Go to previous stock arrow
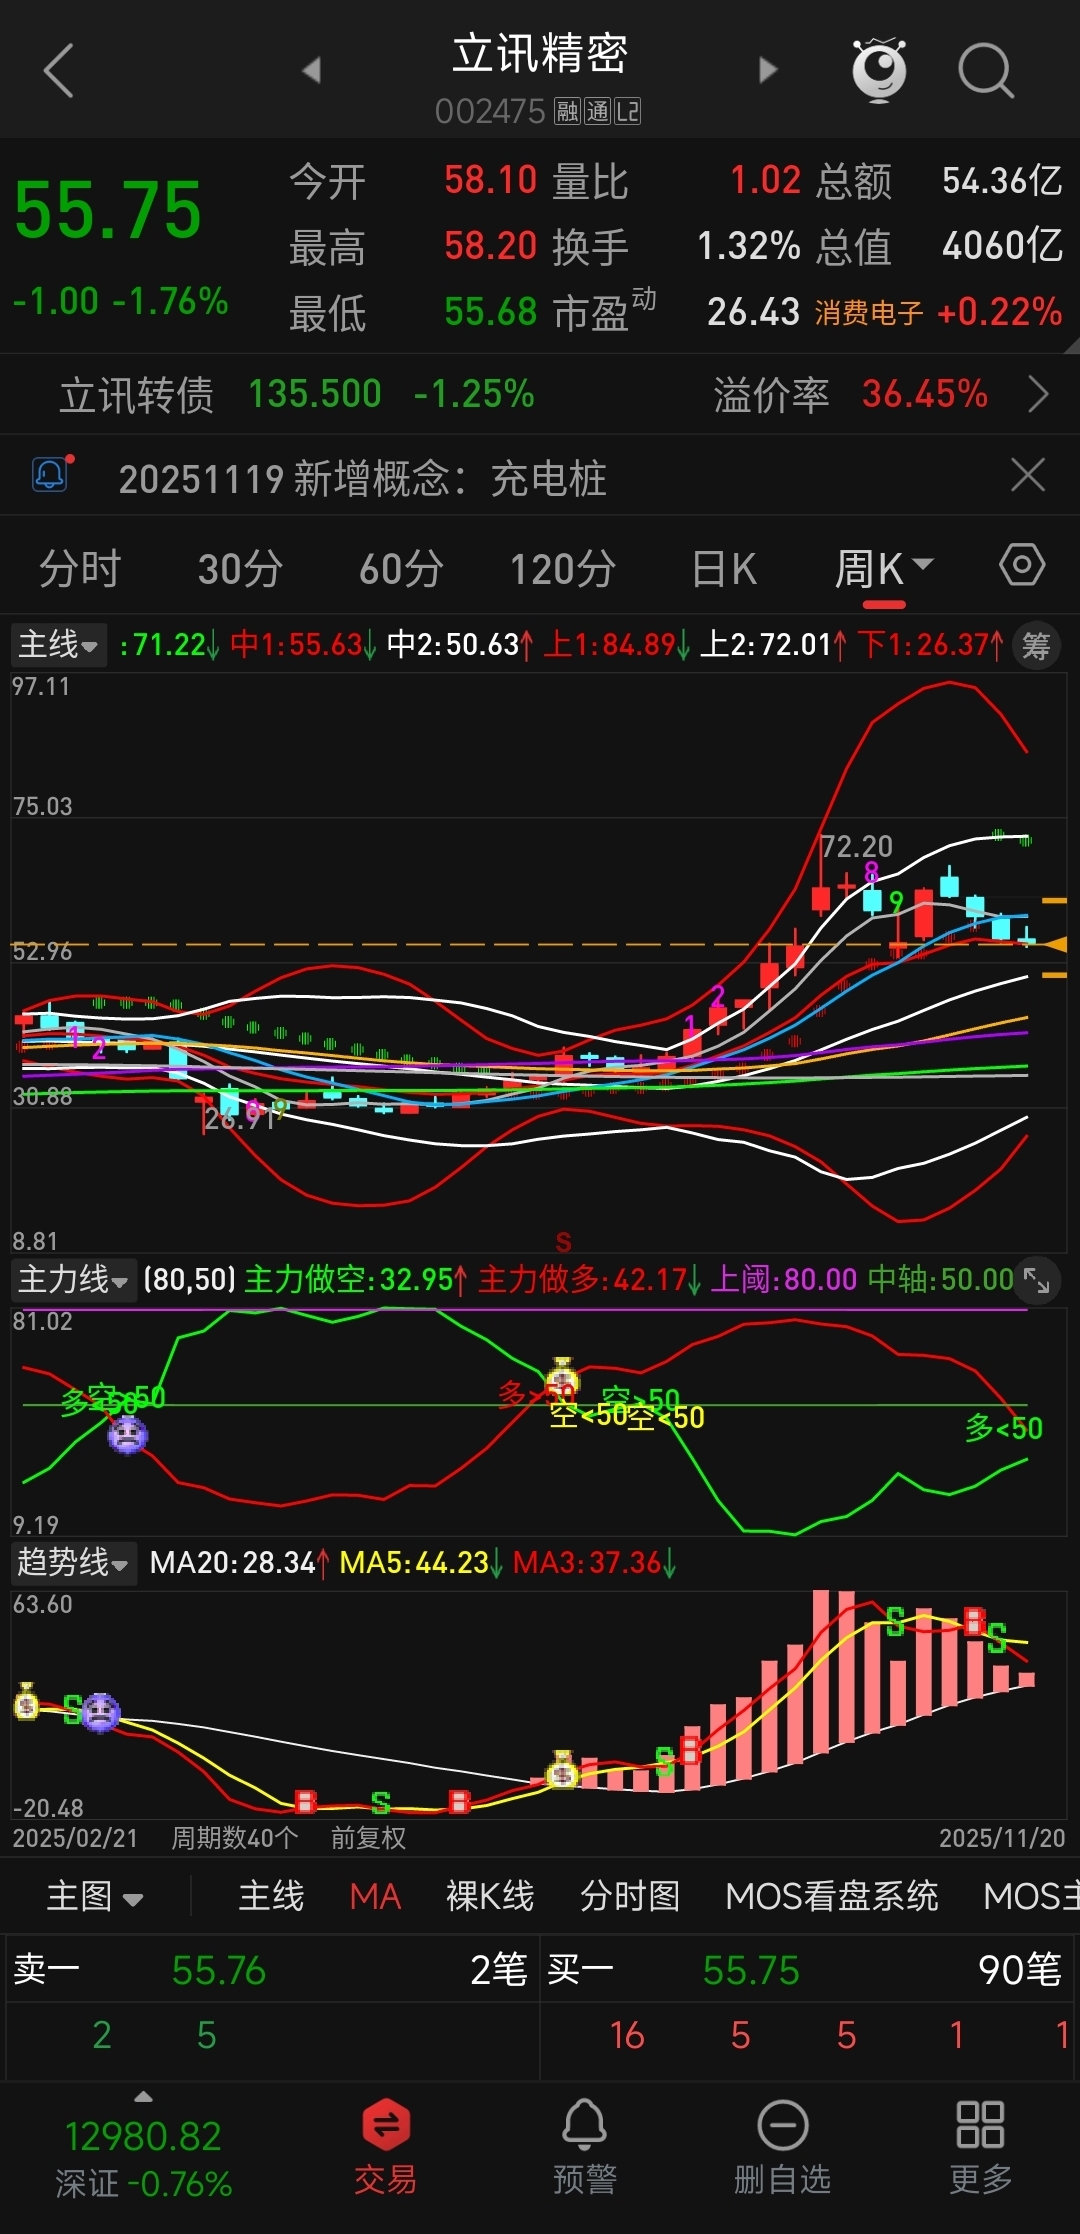 (x=311, y=70)
